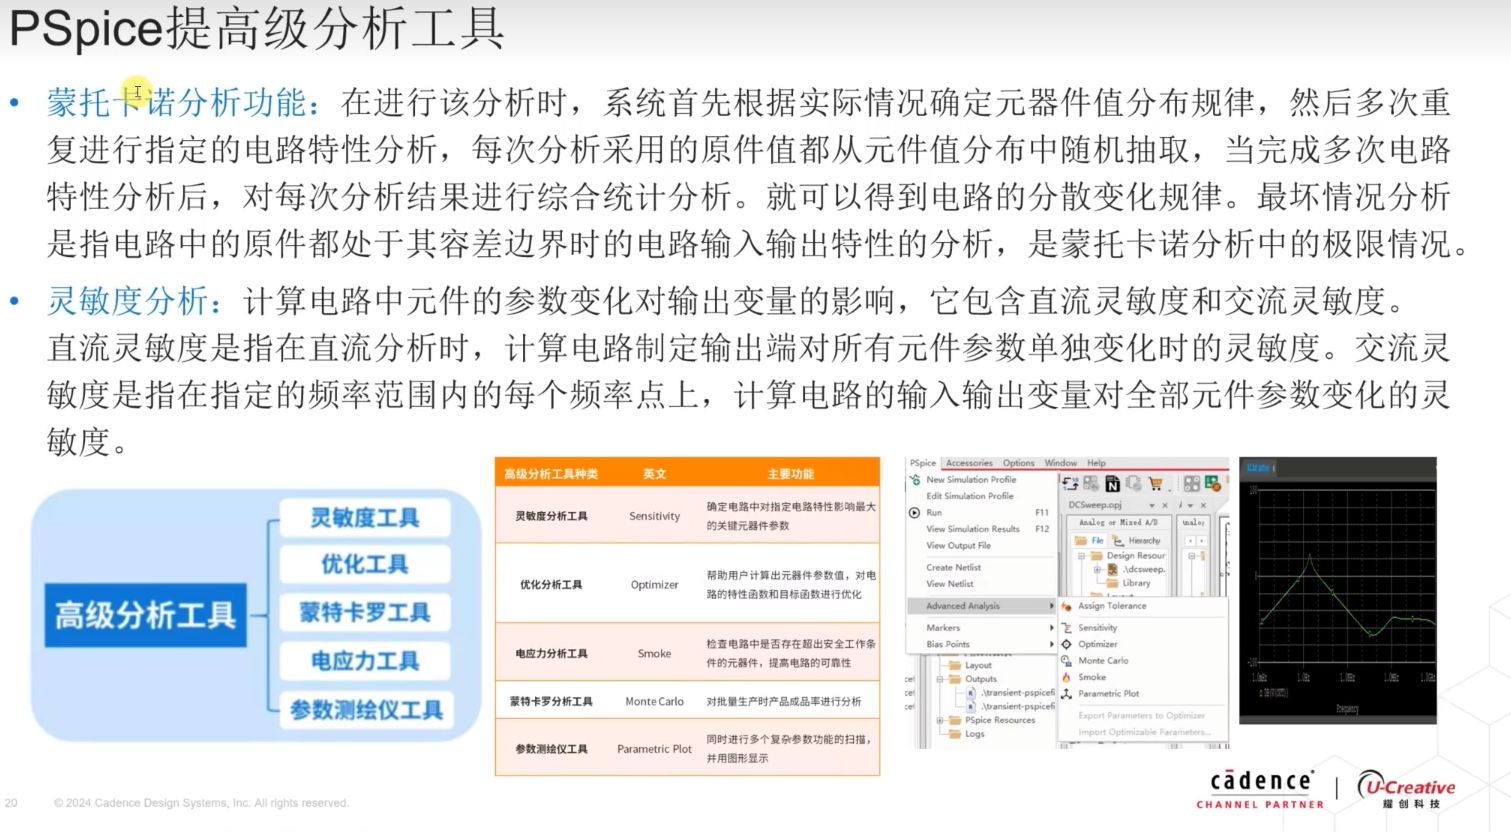Open the Smoke analysis tool

pos(1092,677)
